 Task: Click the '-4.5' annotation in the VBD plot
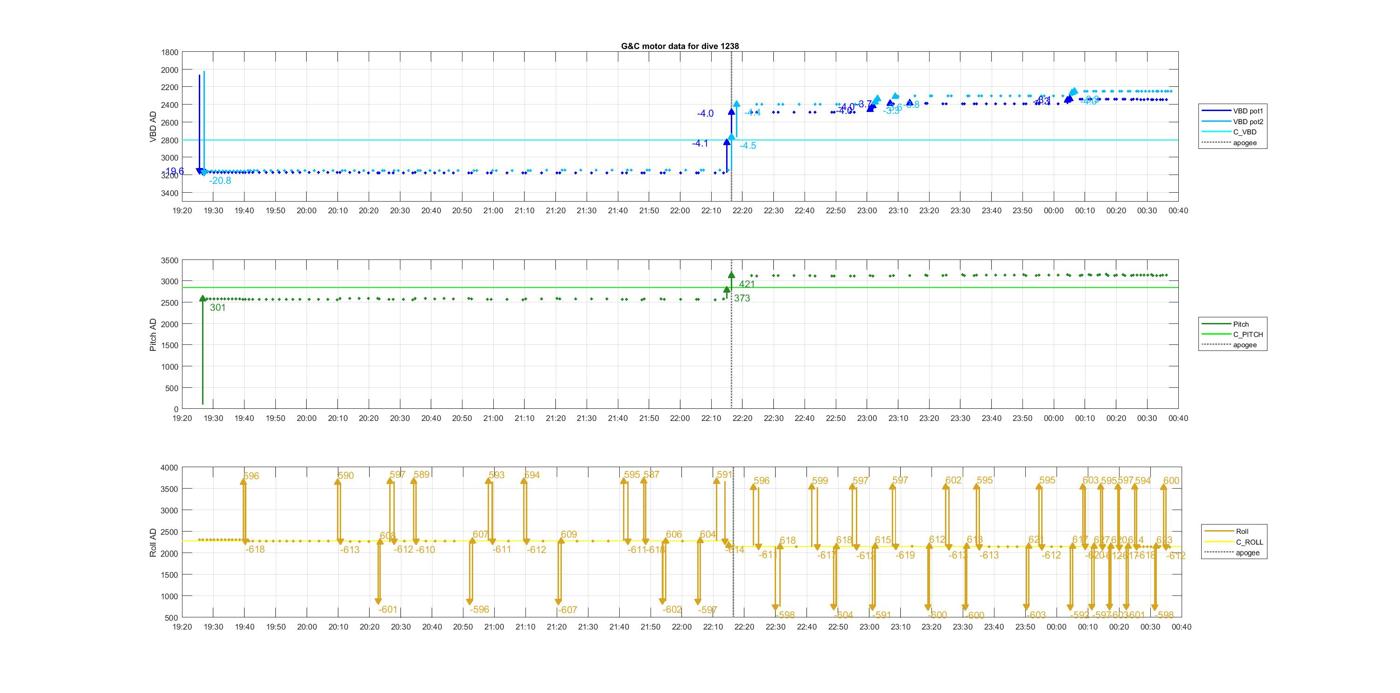[748, 146]
